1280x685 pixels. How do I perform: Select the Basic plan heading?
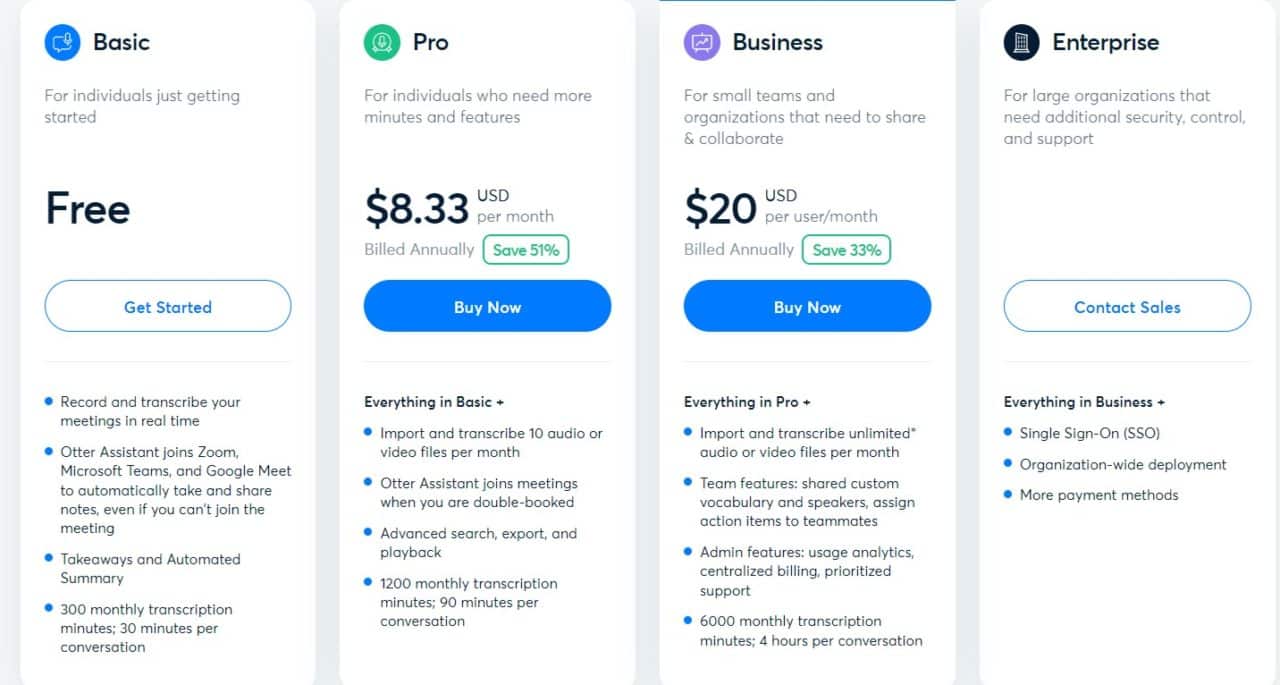121,42
